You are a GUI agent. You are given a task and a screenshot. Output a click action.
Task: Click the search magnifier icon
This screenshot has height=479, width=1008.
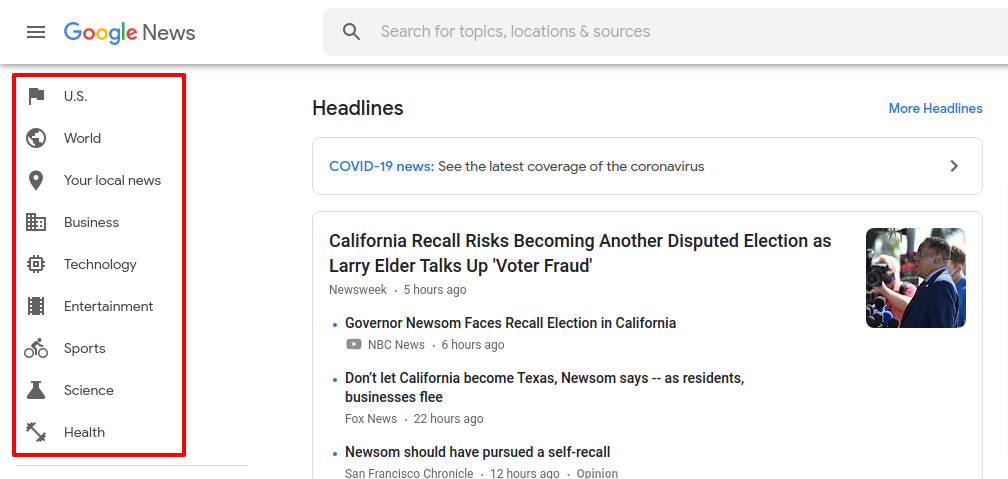[x=352, y=32]
